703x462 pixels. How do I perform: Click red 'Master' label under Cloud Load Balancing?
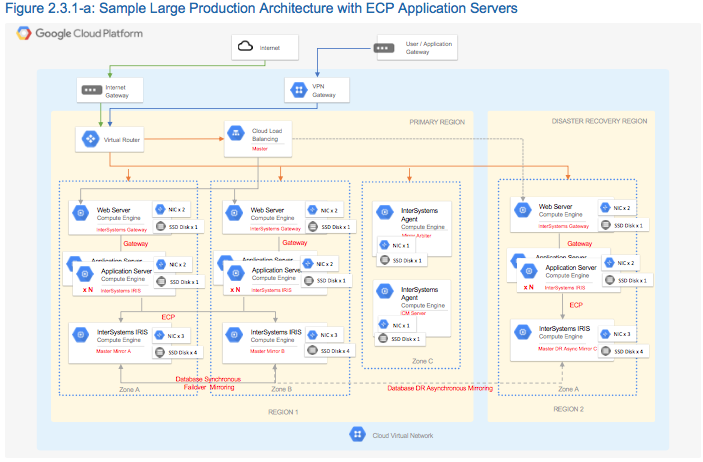tap(260, 148)
